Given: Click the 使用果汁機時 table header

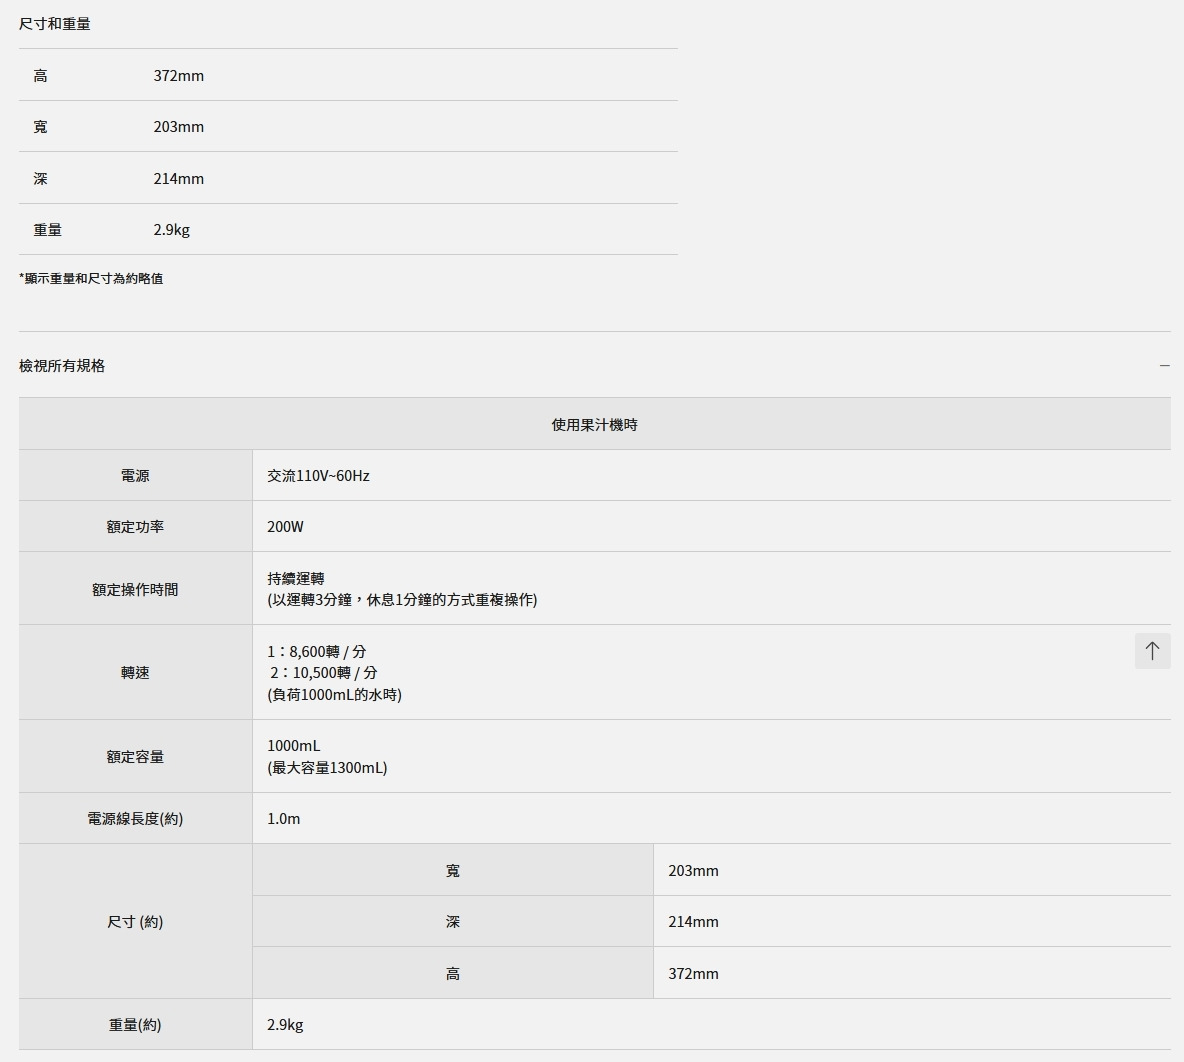Looking at the screenshot, I should click(x=594, y=425).
